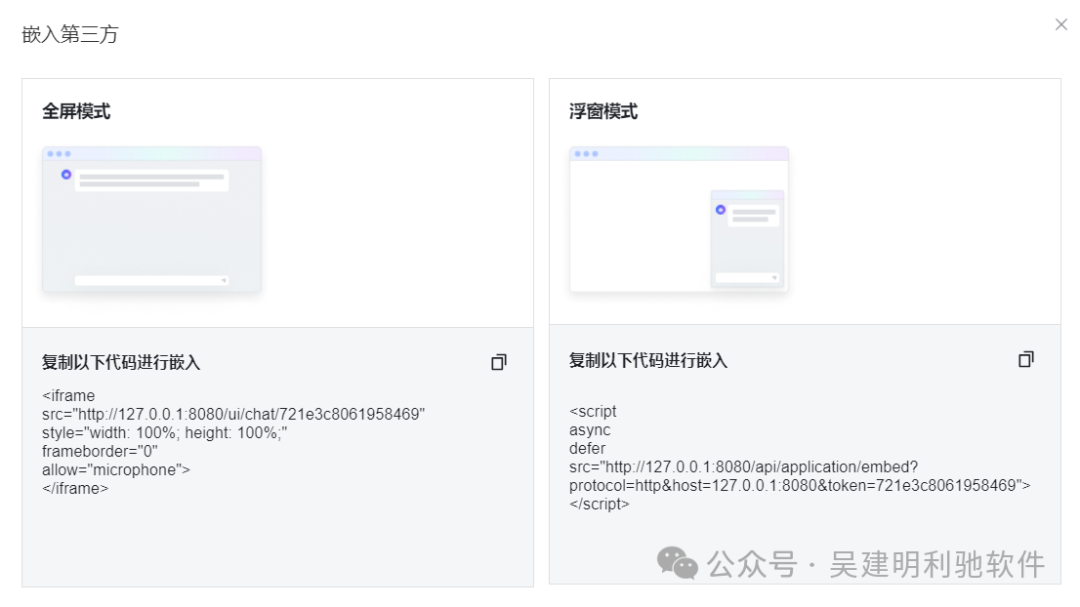The image size is (1080, 607).
Task: Close the 嵌入第三方 dialog
Action: pyautogui.click(x=1061, y=25)
